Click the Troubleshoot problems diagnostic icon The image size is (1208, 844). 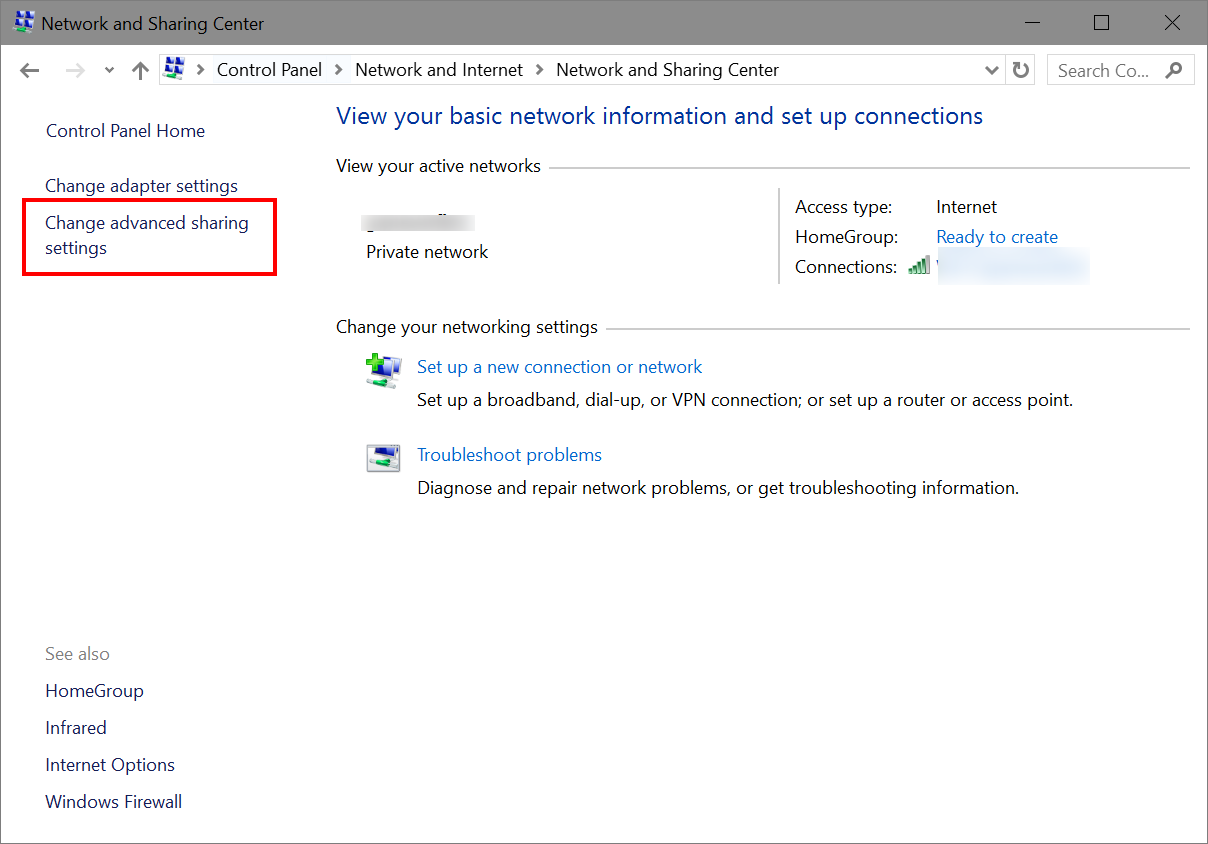[383, 457]
